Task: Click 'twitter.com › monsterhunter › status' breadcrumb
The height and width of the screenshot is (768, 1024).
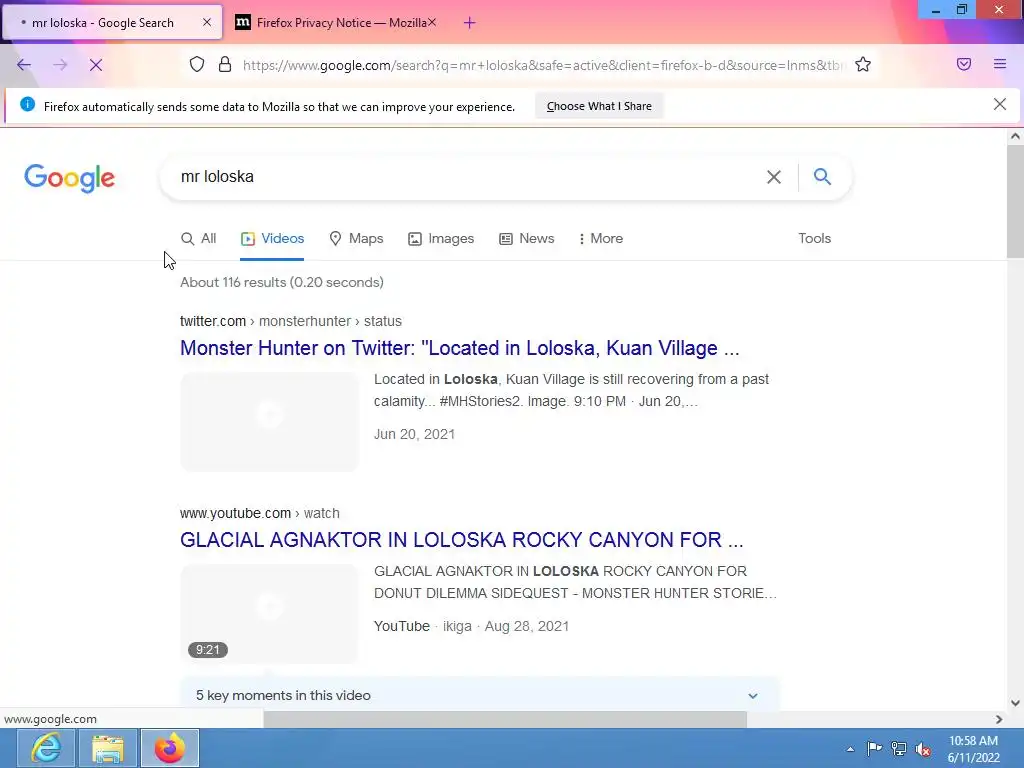Action: tap(291, 321)
